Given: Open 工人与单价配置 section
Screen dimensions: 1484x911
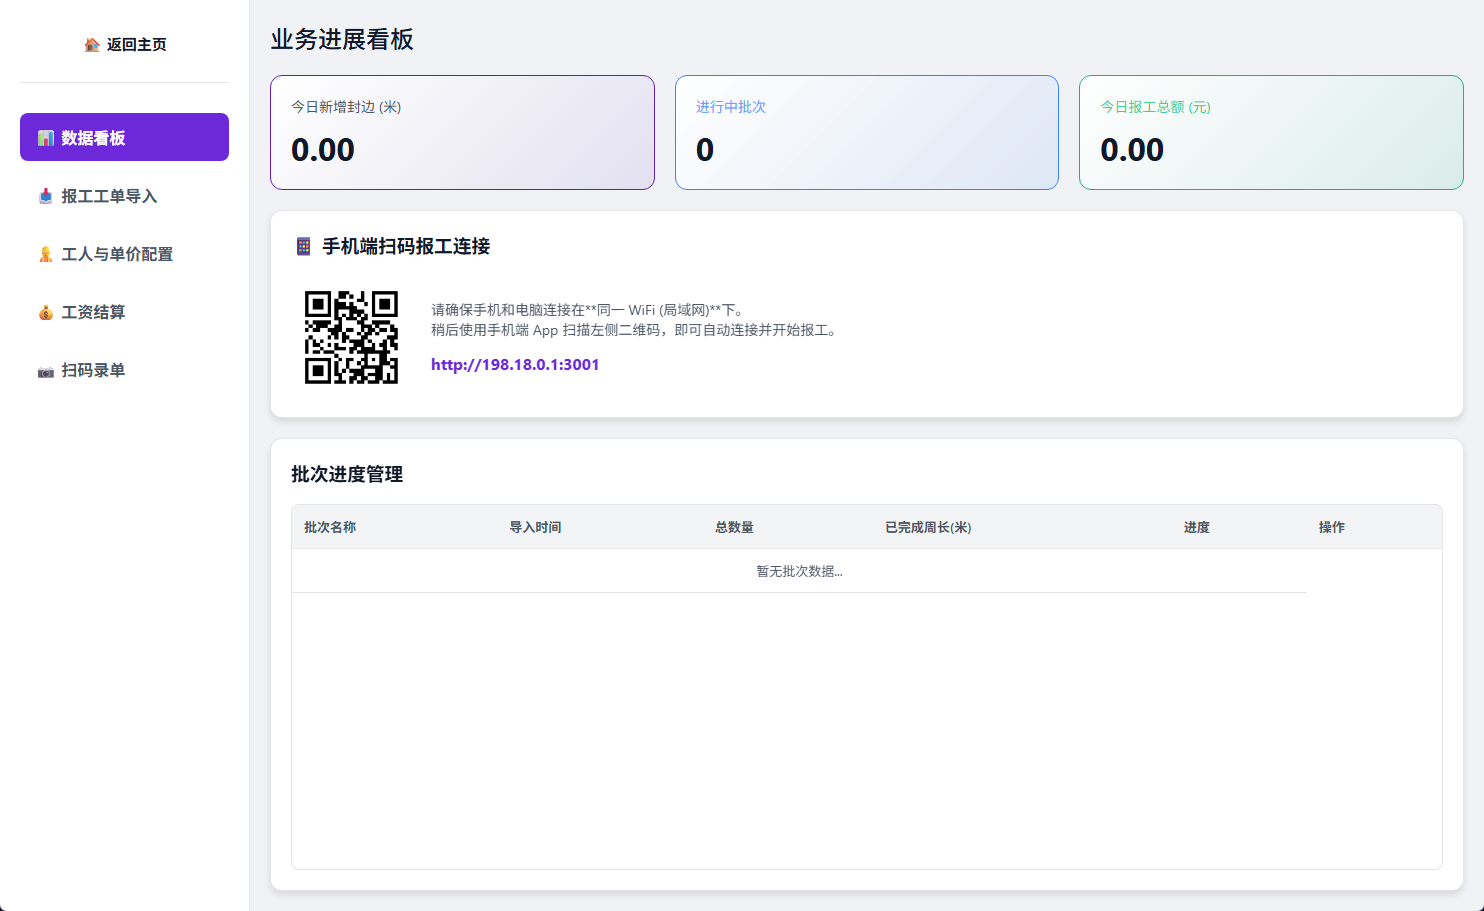Looking at the screenshot, I should click(124, 254).
